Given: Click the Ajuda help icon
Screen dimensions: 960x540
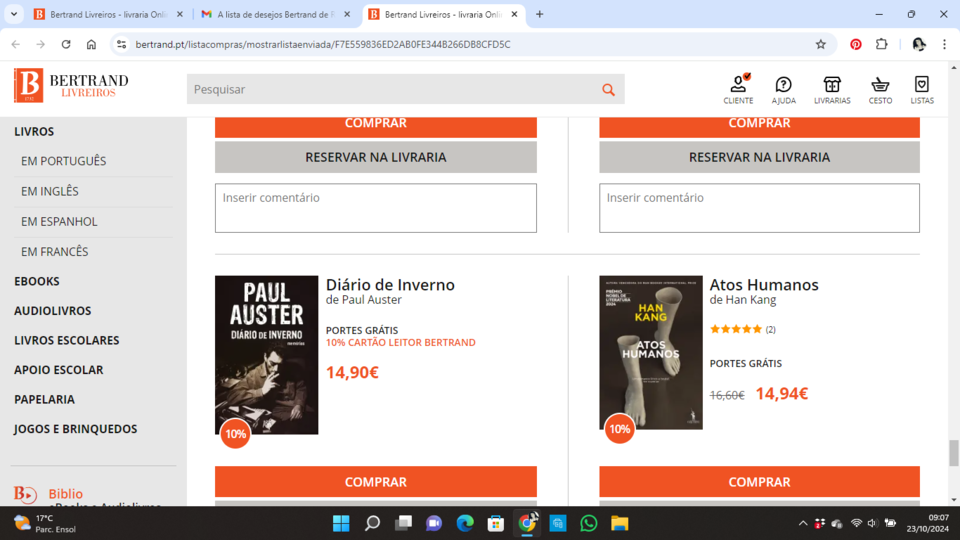Looking at the screenshot, I should (x=784, y=88).
